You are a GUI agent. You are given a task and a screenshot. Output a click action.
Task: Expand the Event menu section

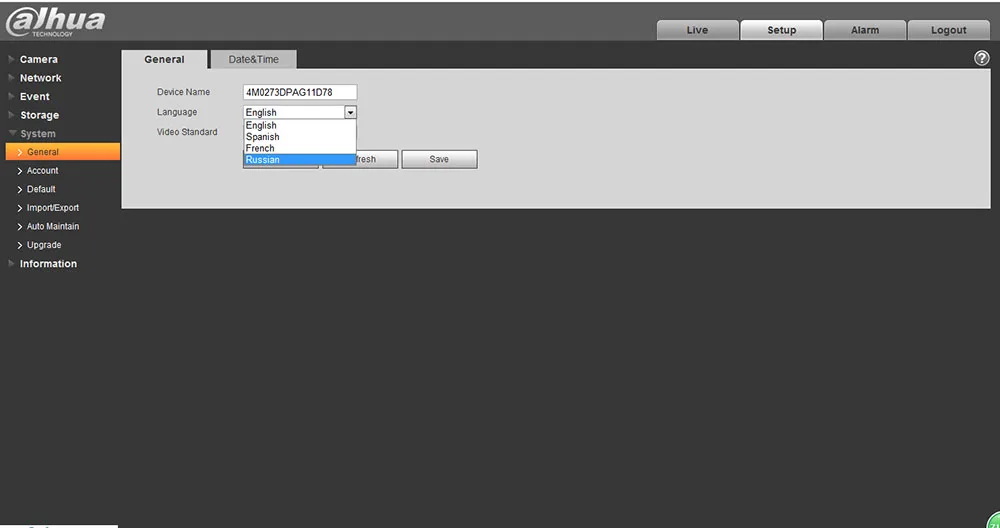click(34, 96)
